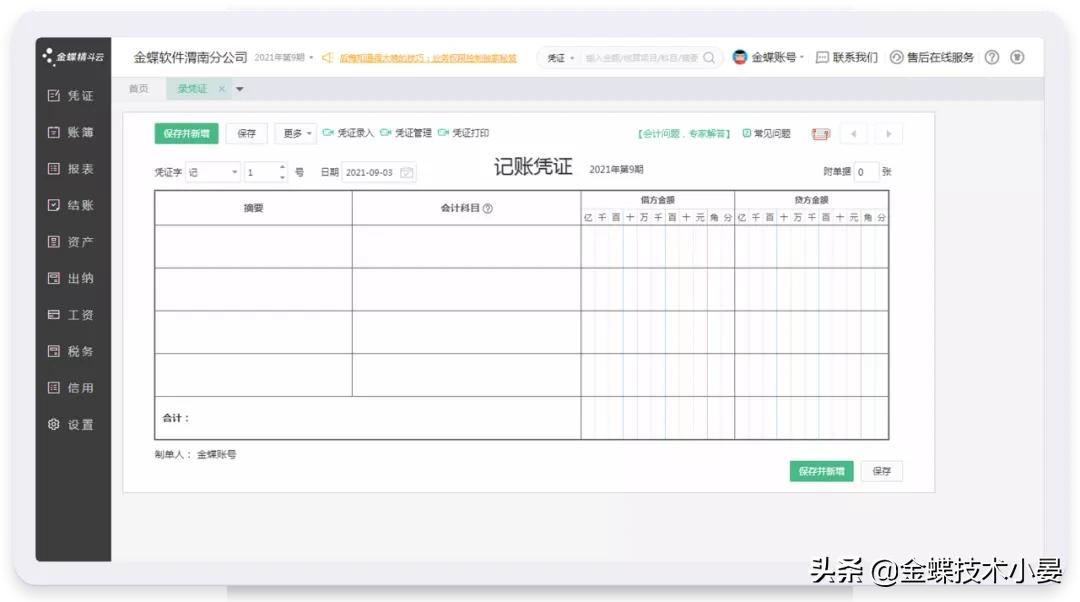Open the 账簿 (Account Books) sidebar icon
This screenshot has width=1080, height=602.
pos(70,132)
